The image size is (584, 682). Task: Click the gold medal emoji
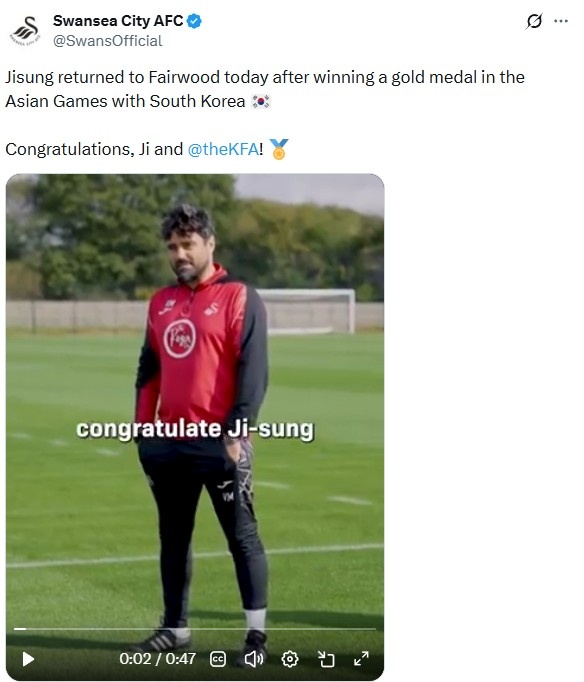click(279, 149)
